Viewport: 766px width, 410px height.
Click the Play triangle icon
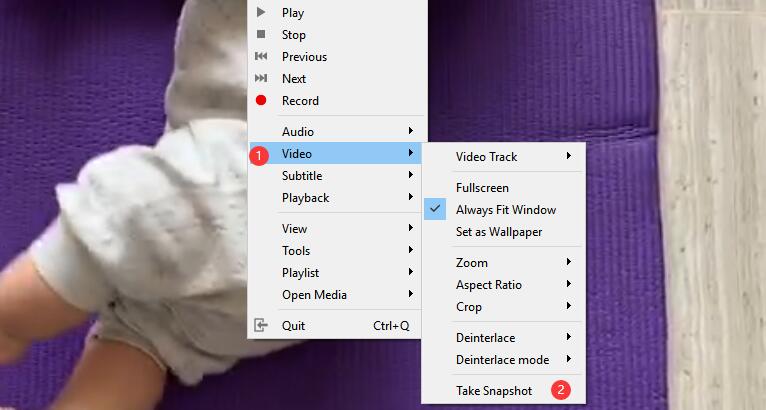tap(261, 12)
